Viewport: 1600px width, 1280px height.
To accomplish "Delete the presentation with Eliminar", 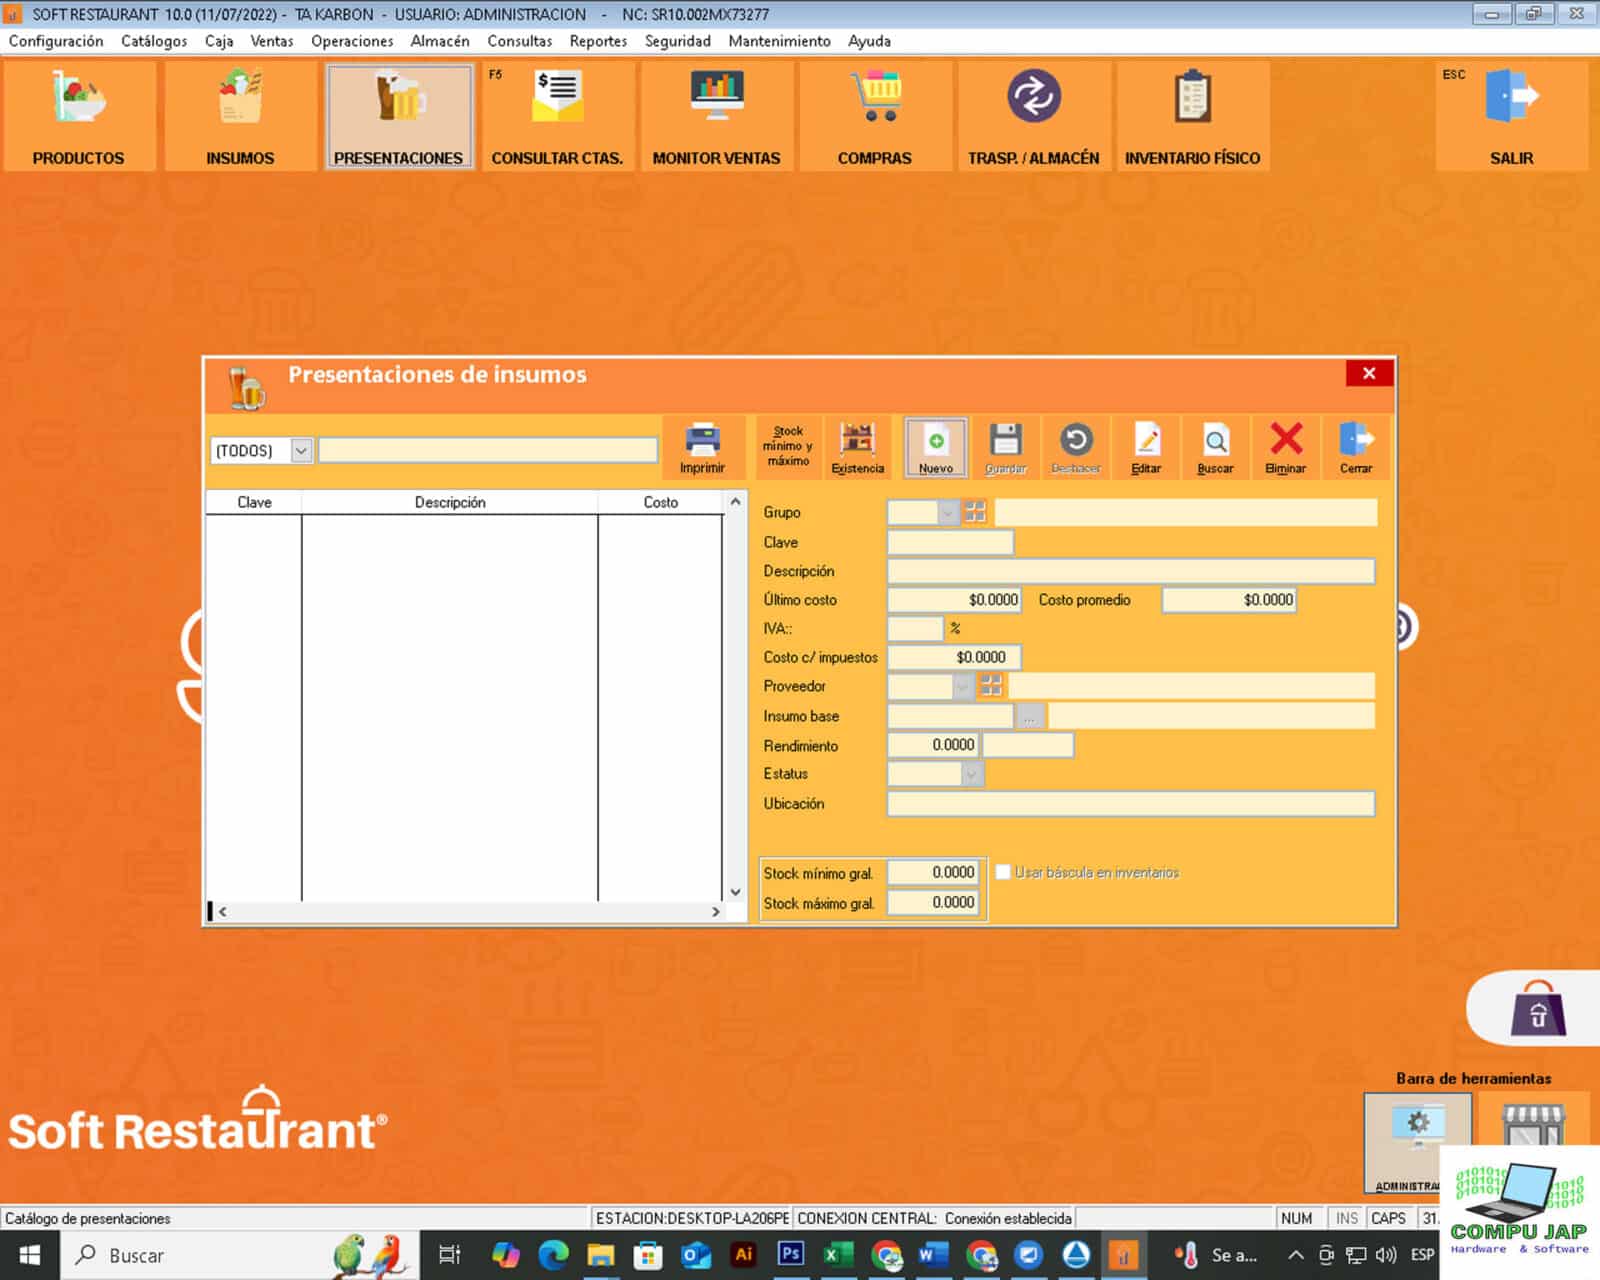I will tap(1286, 447).
